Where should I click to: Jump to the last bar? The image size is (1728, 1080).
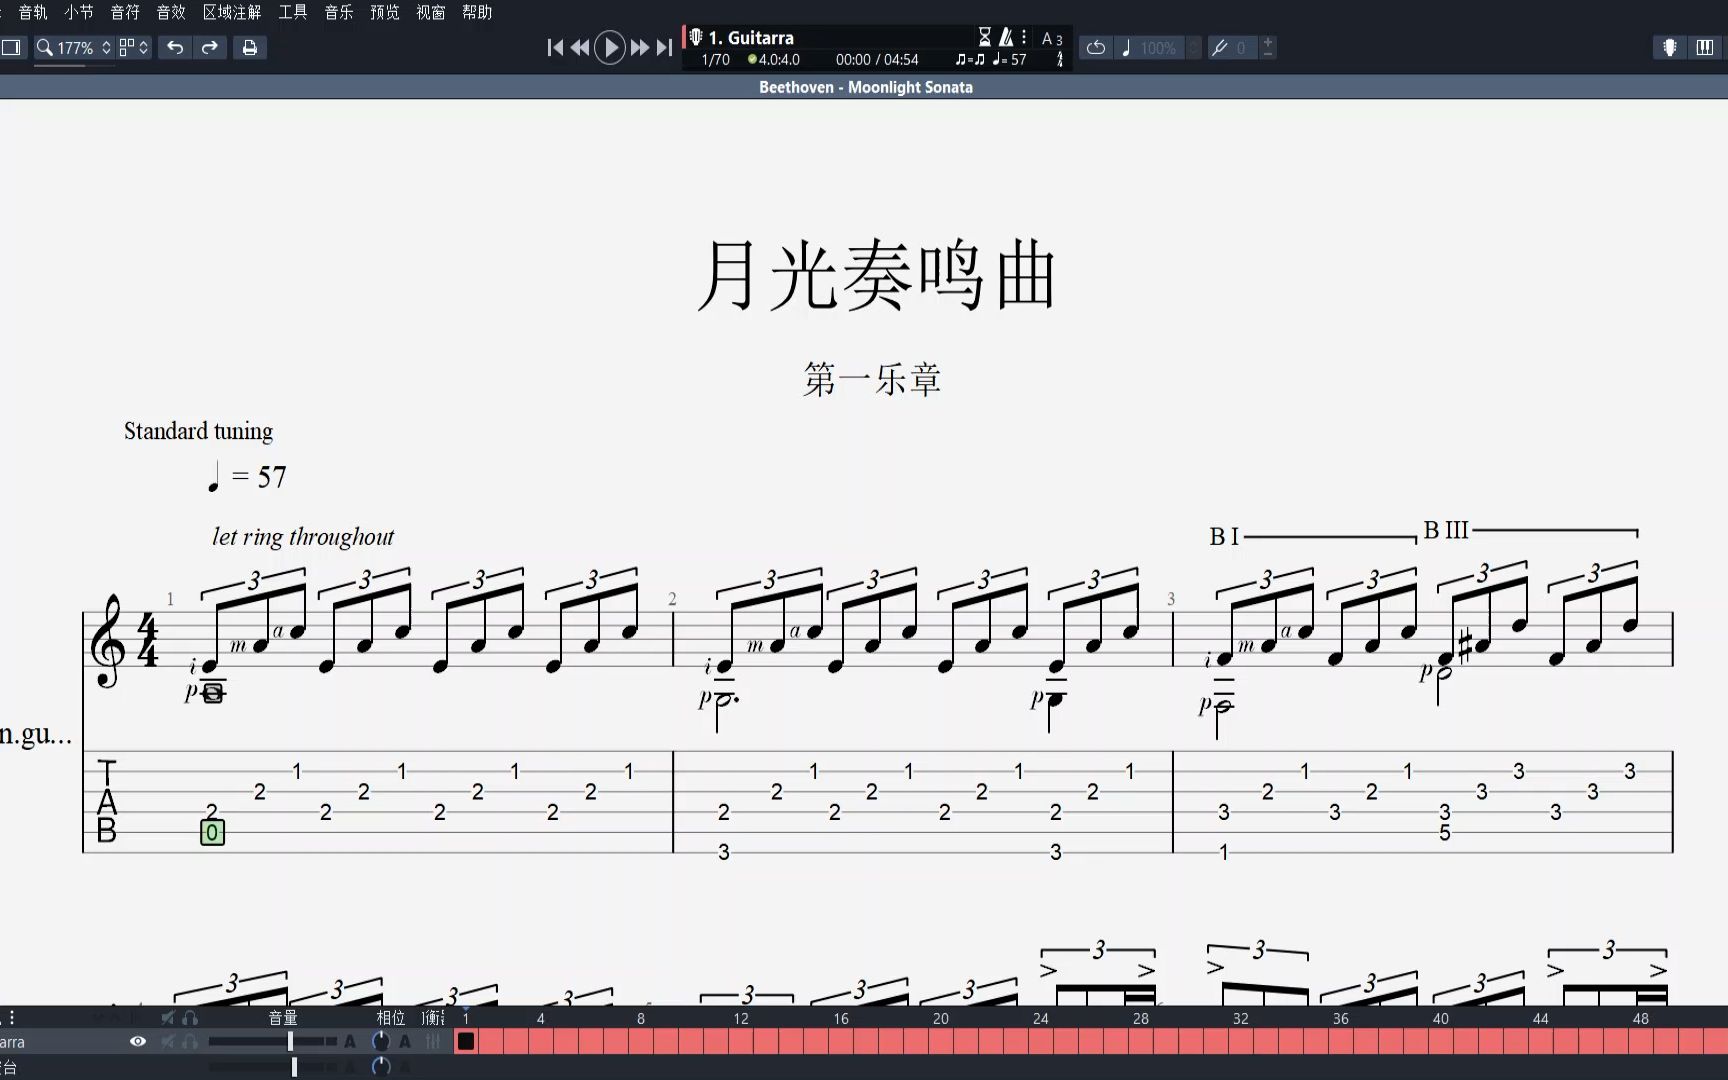click(664, 47)
